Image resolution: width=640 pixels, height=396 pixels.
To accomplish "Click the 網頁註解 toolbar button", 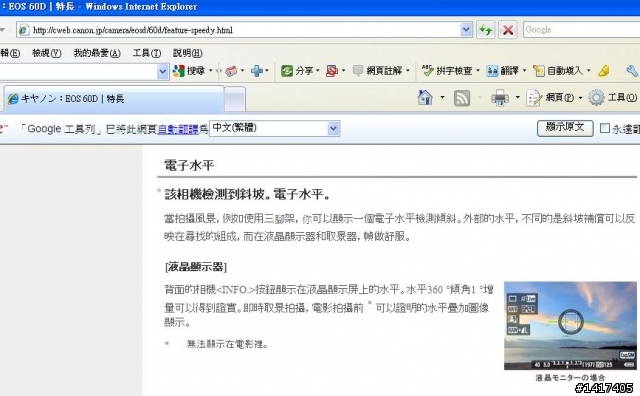I will [x=378, y=71].
